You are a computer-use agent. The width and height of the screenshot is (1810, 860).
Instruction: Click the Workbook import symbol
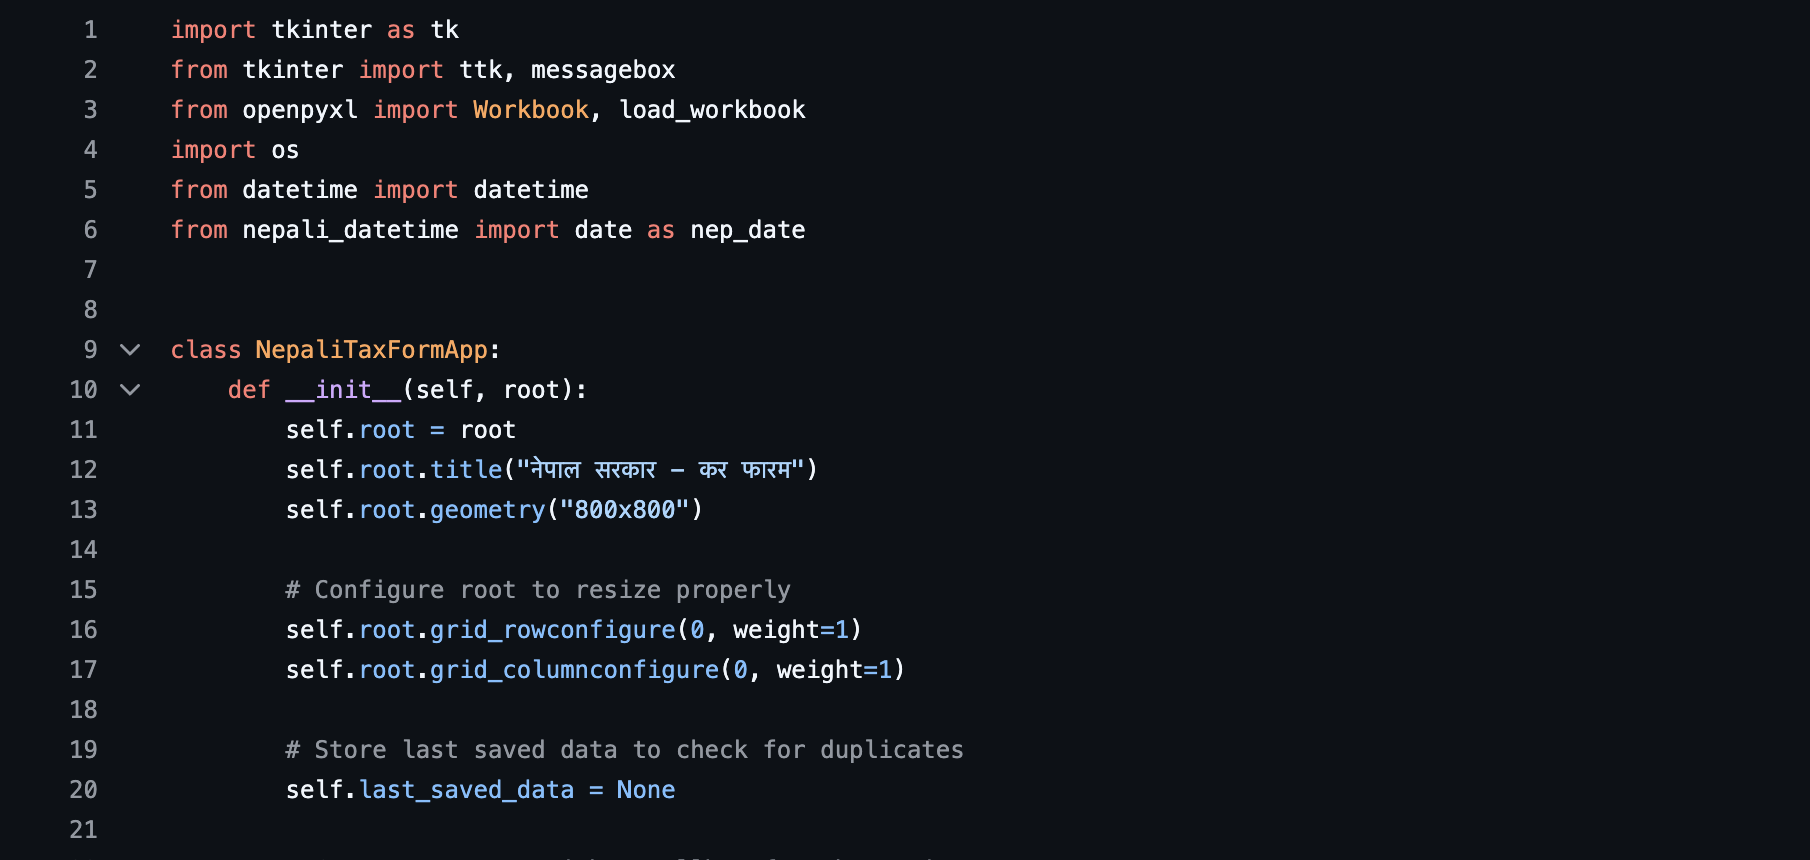click(531, 110)
